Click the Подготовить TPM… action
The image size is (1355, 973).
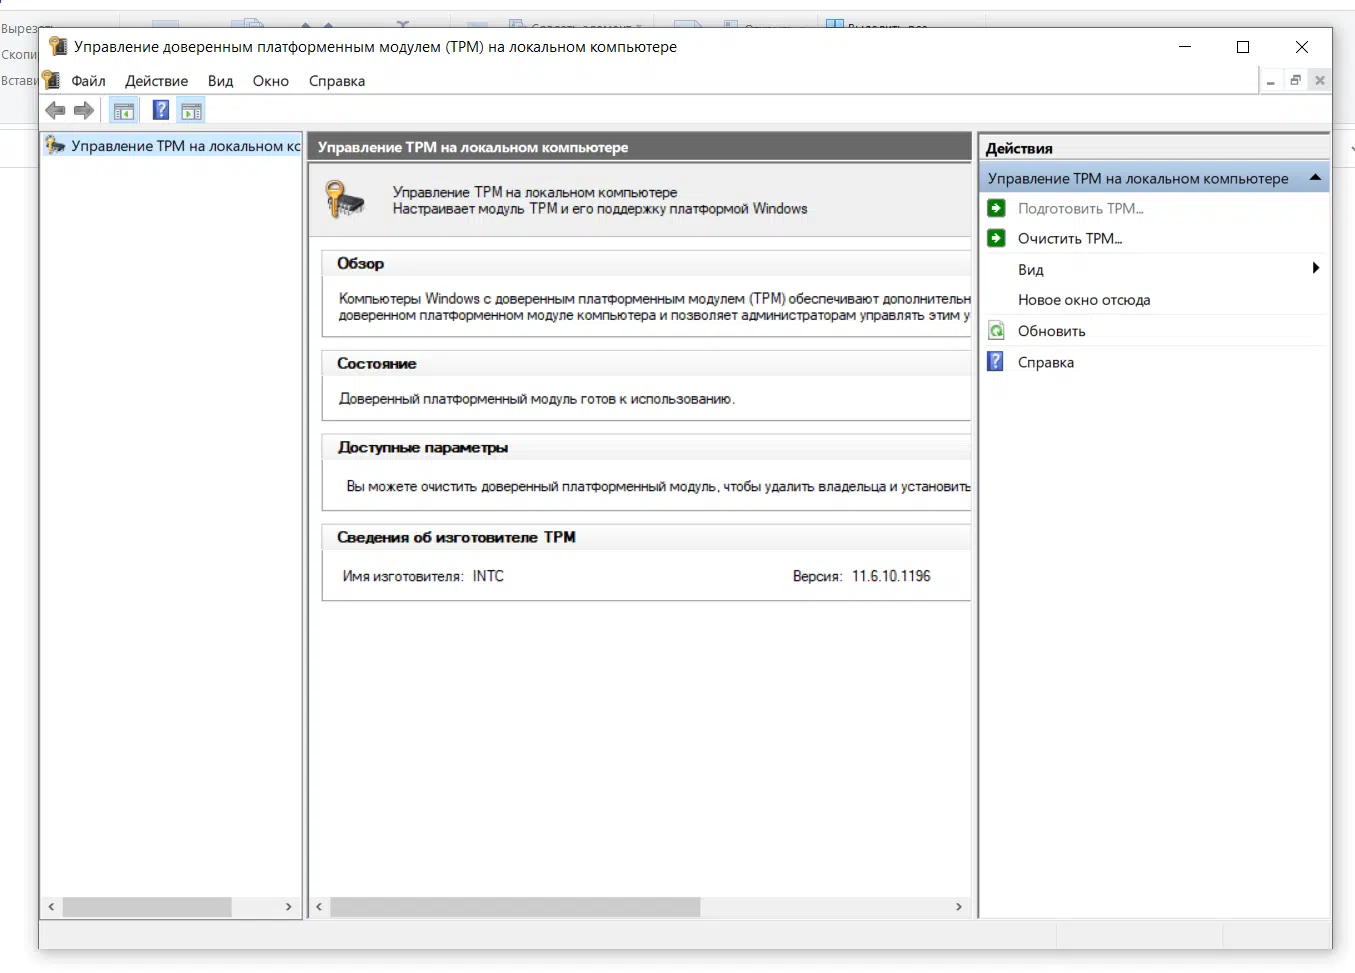pos(1080,209)
